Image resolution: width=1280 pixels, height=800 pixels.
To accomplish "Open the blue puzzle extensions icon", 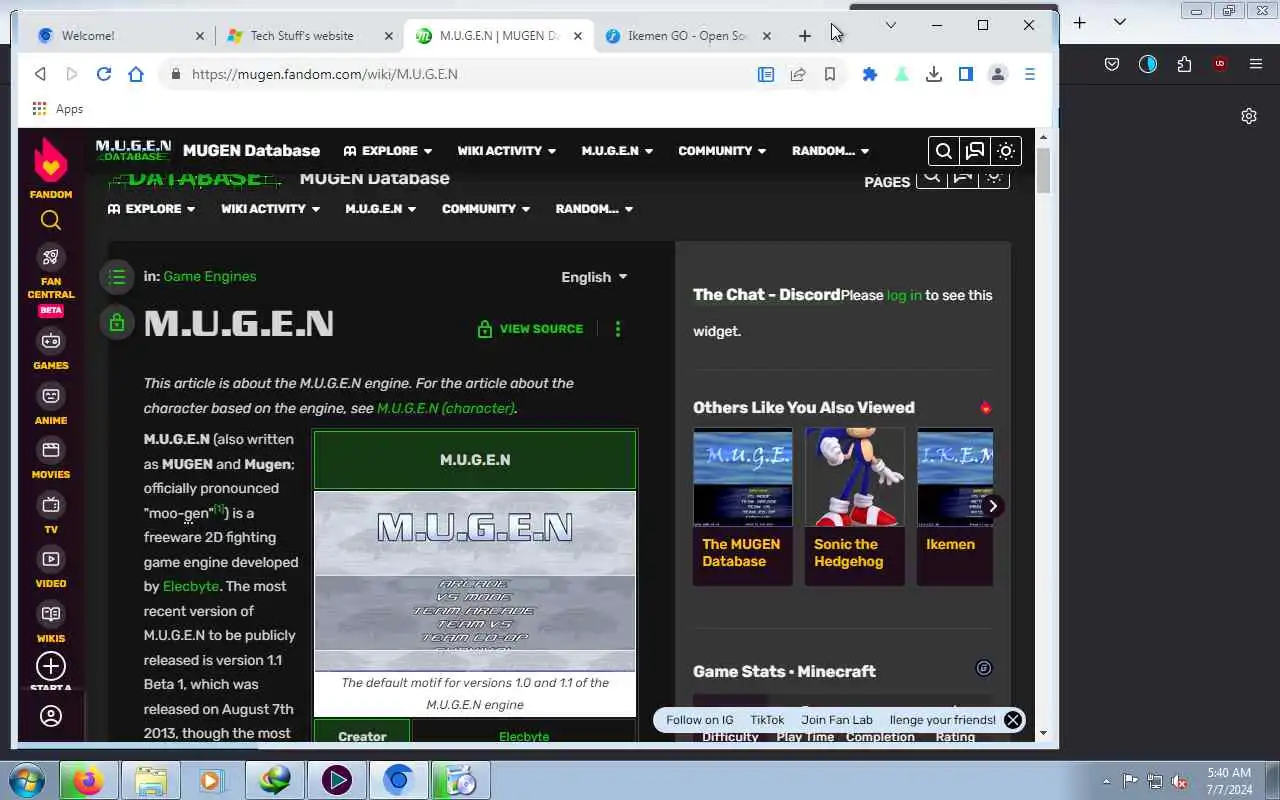I will [870, 74].
